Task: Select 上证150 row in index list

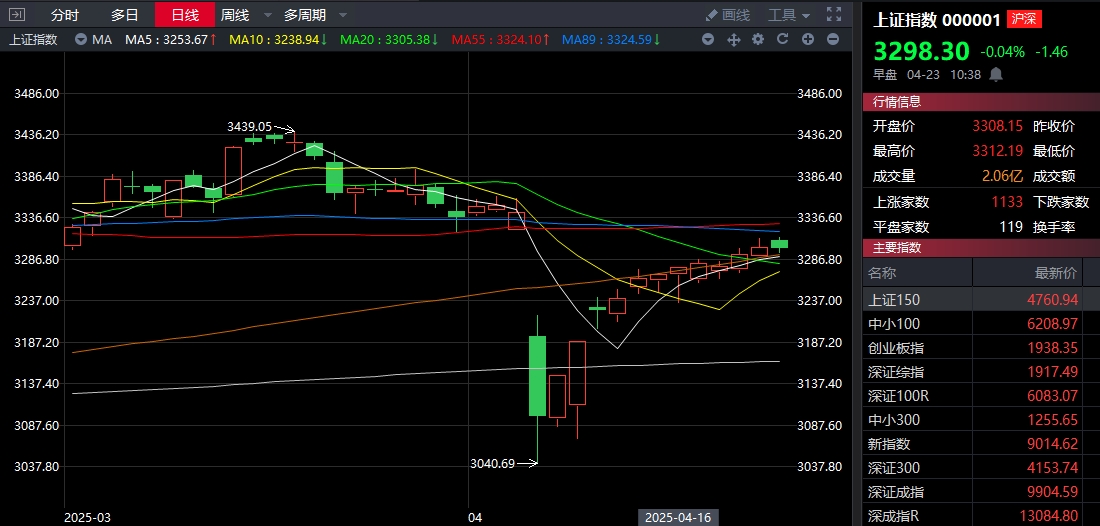Action: click(894, 300)
